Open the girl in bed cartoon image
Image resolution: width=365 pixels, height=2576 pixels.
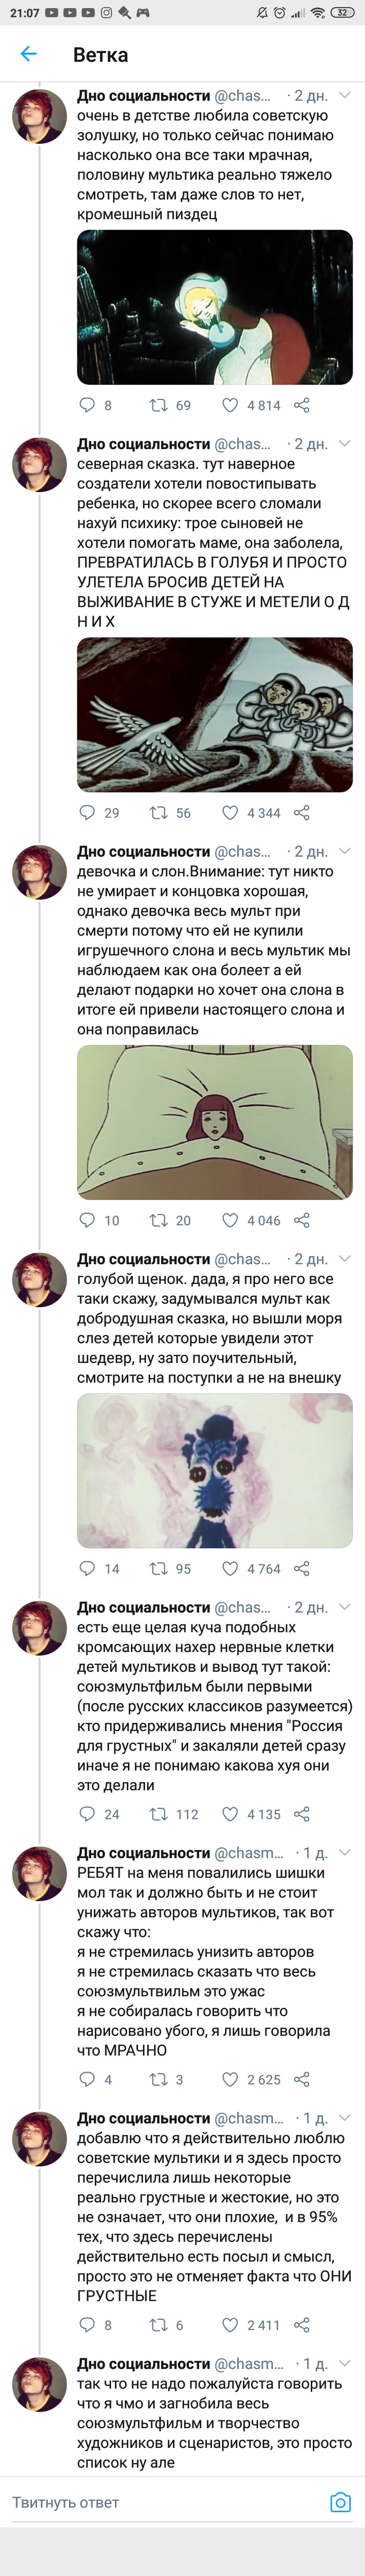[x=215, y=1122]
